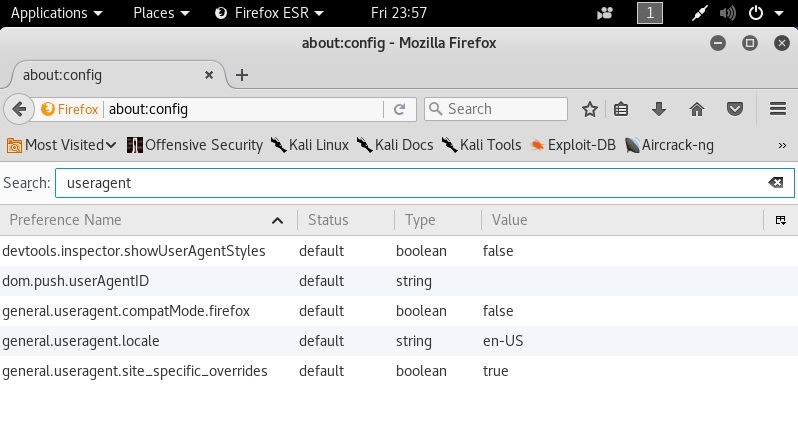Open the Kali Docs bookmark
This screenshot has width=798, height=421.
pyautogui.click(x=395, y=145)
